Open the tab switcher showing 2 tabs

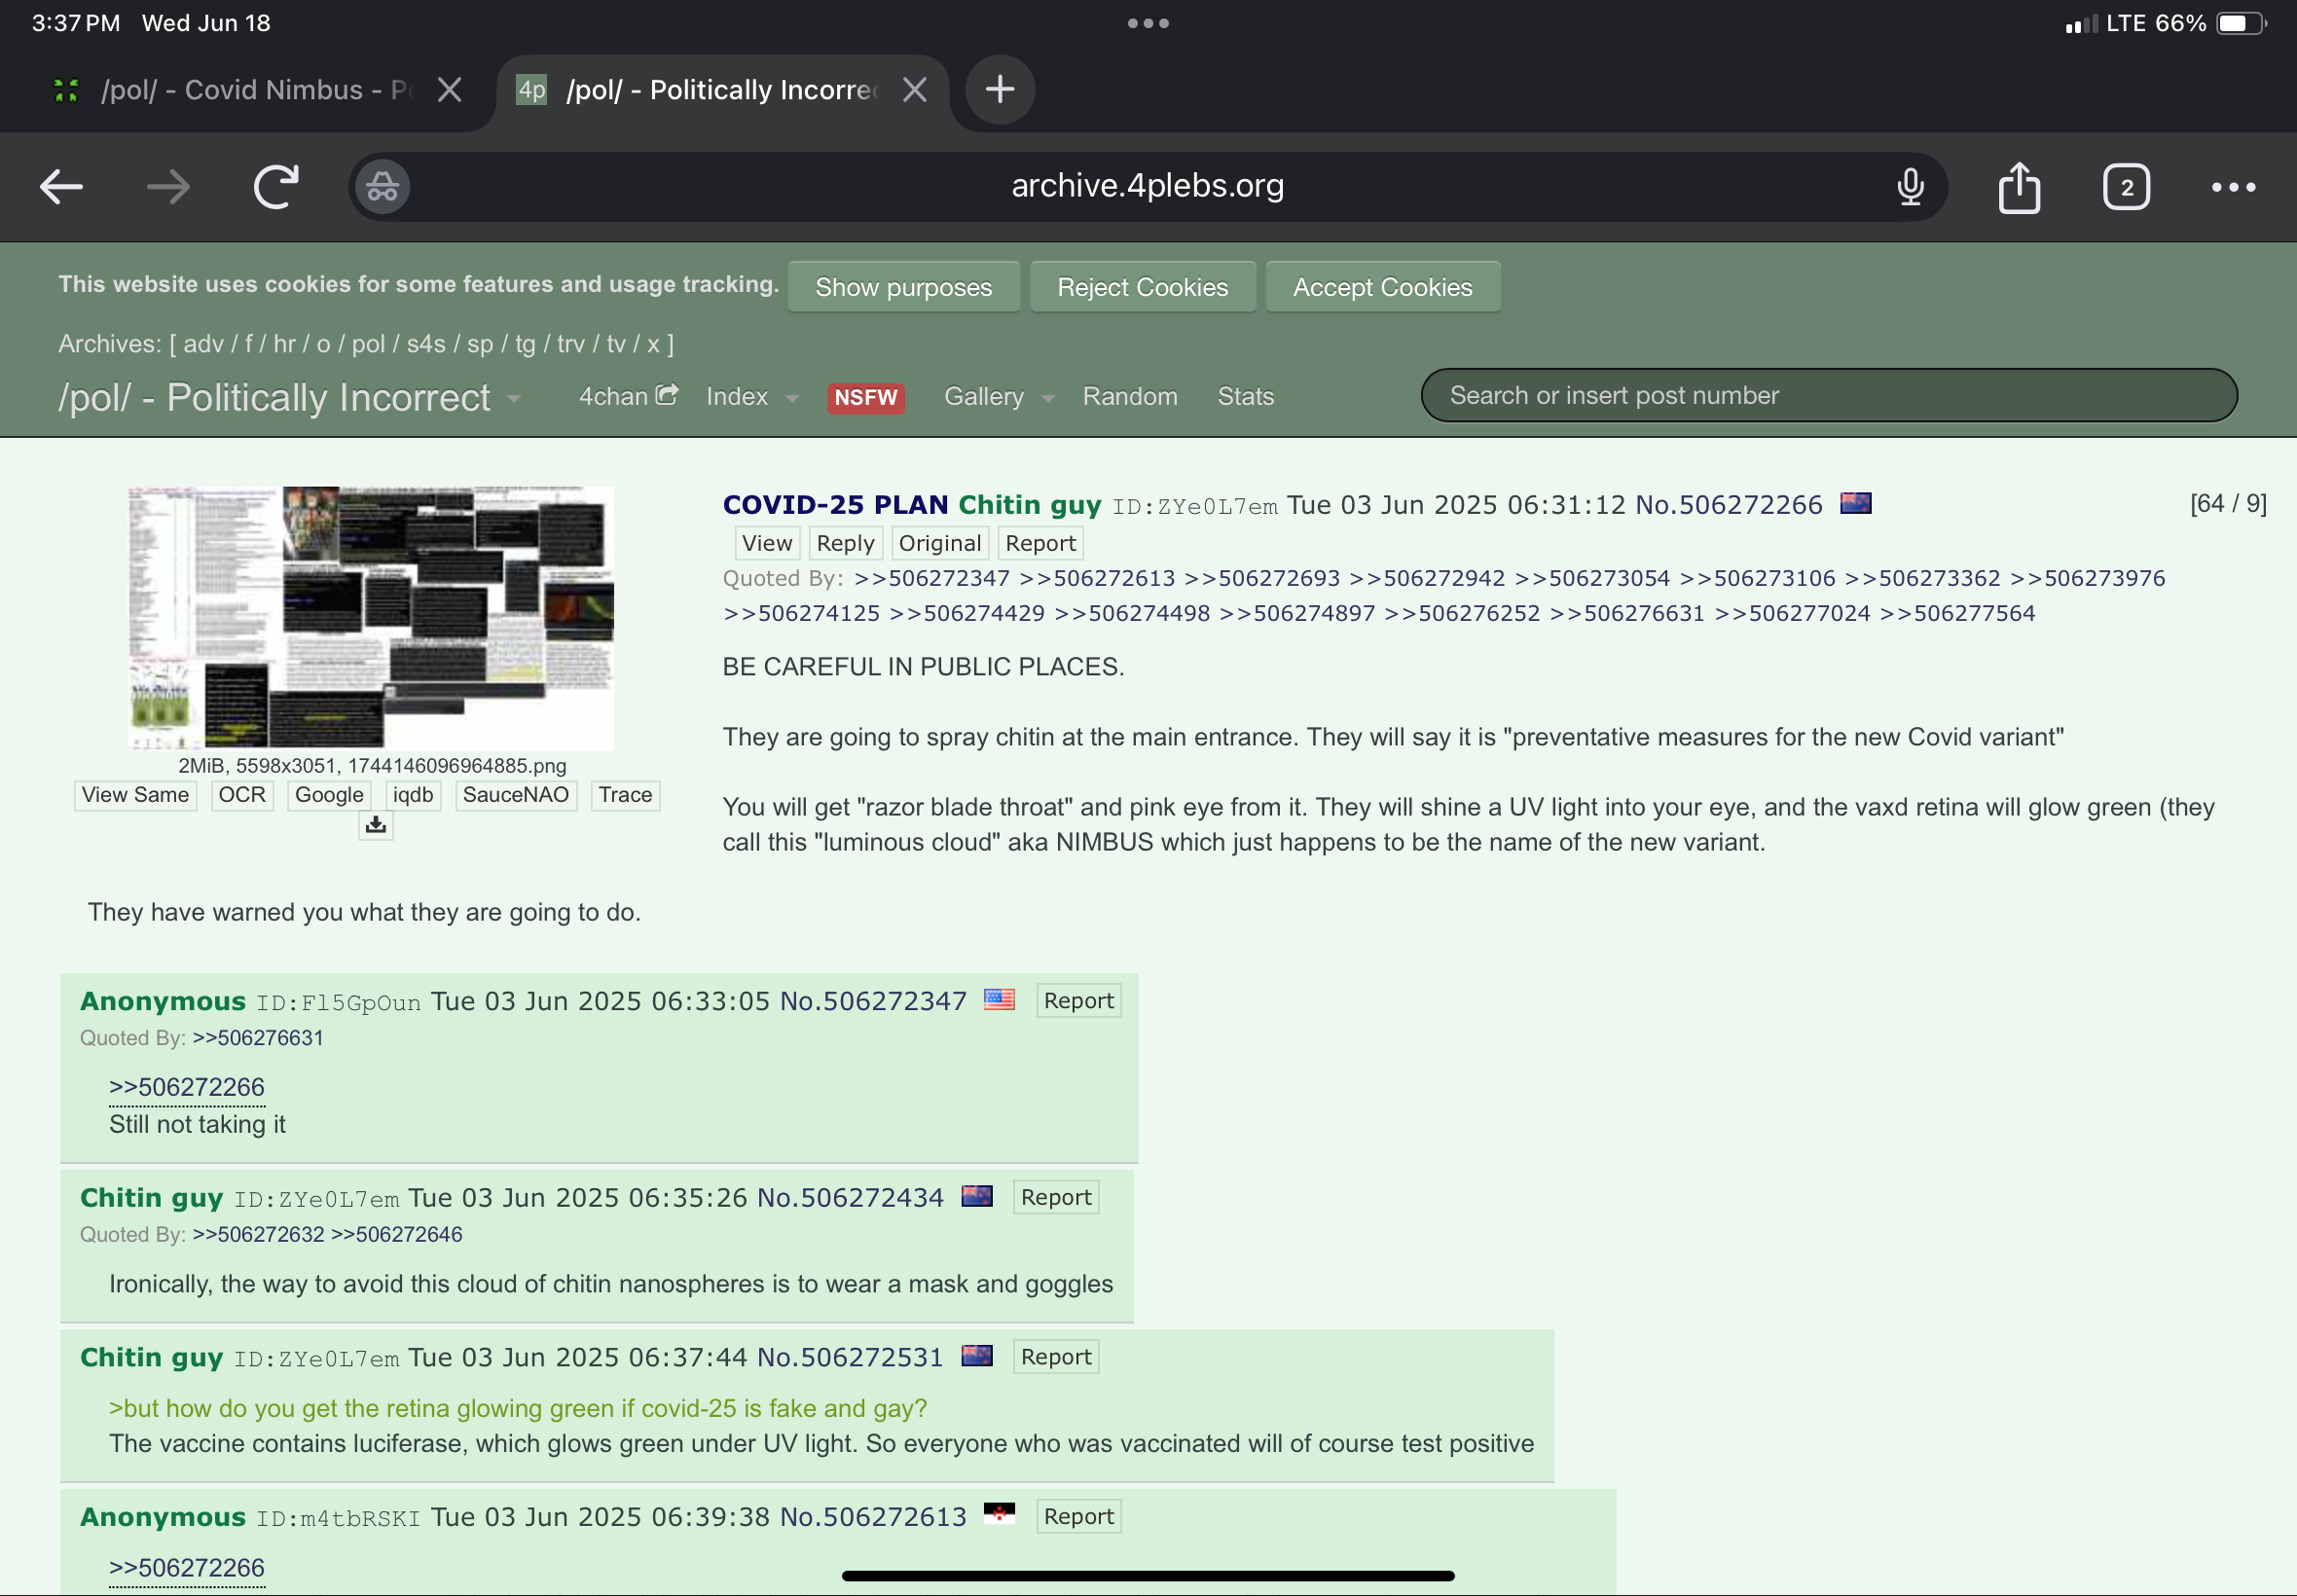coord(2126,187)
